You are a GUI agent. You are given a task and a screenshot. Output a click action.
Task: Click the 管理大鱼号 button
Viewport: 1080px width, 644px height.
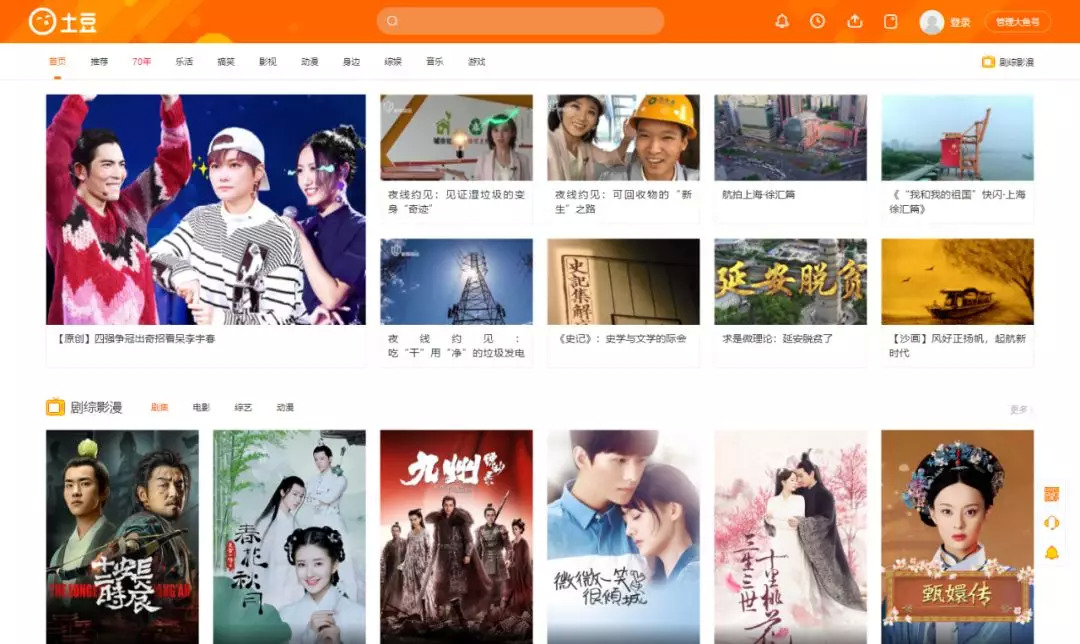coord(1018,22)
